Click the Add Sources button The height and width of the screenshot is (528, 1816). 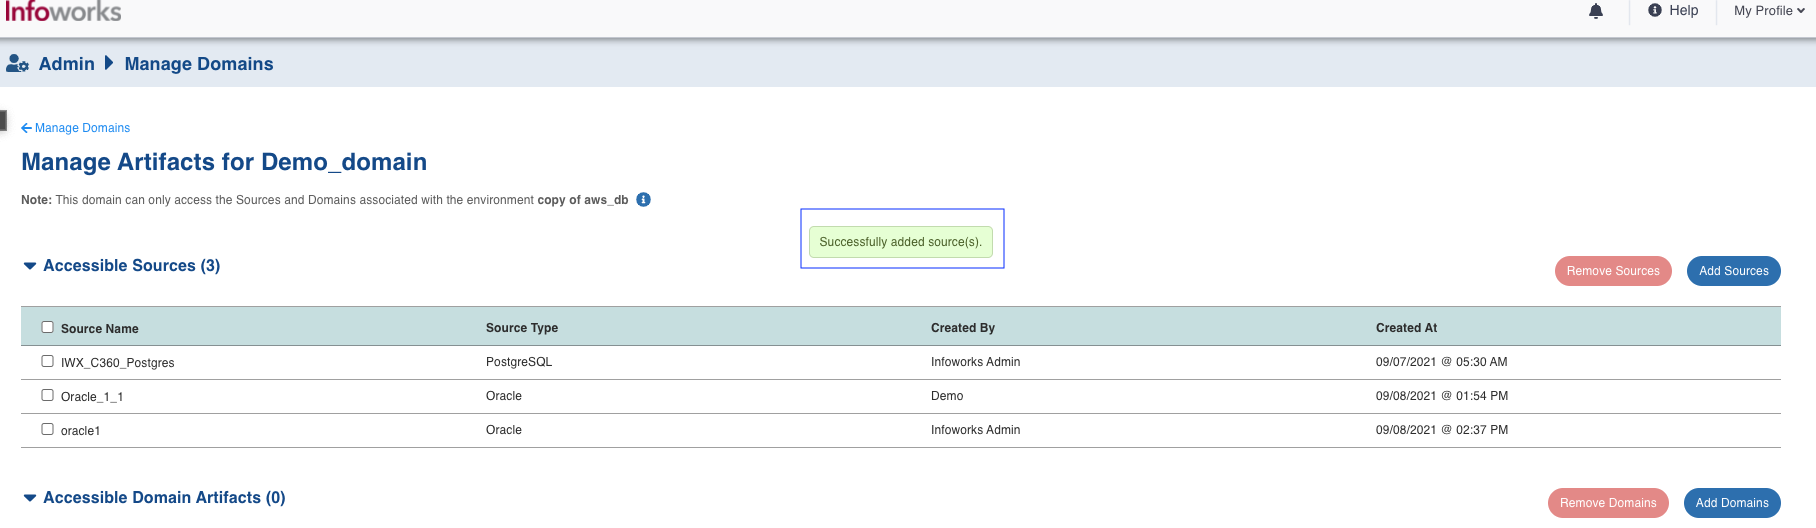tap(1734, 271)
